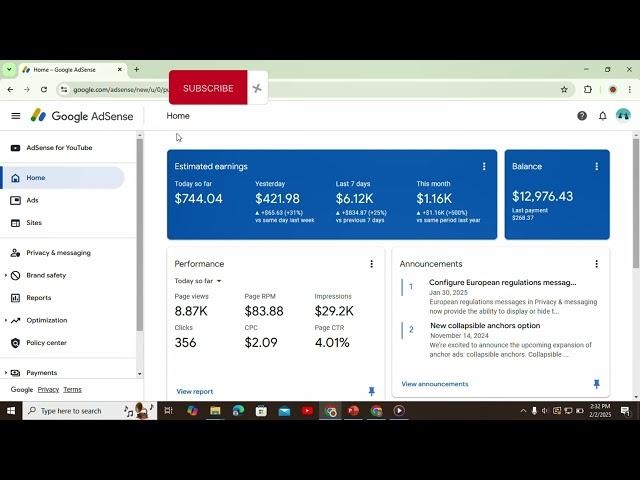The height and width of the screenshot is (480, 640).
Task: Open 'New collapsible anchors option' announcement
Action: point(485,325)
